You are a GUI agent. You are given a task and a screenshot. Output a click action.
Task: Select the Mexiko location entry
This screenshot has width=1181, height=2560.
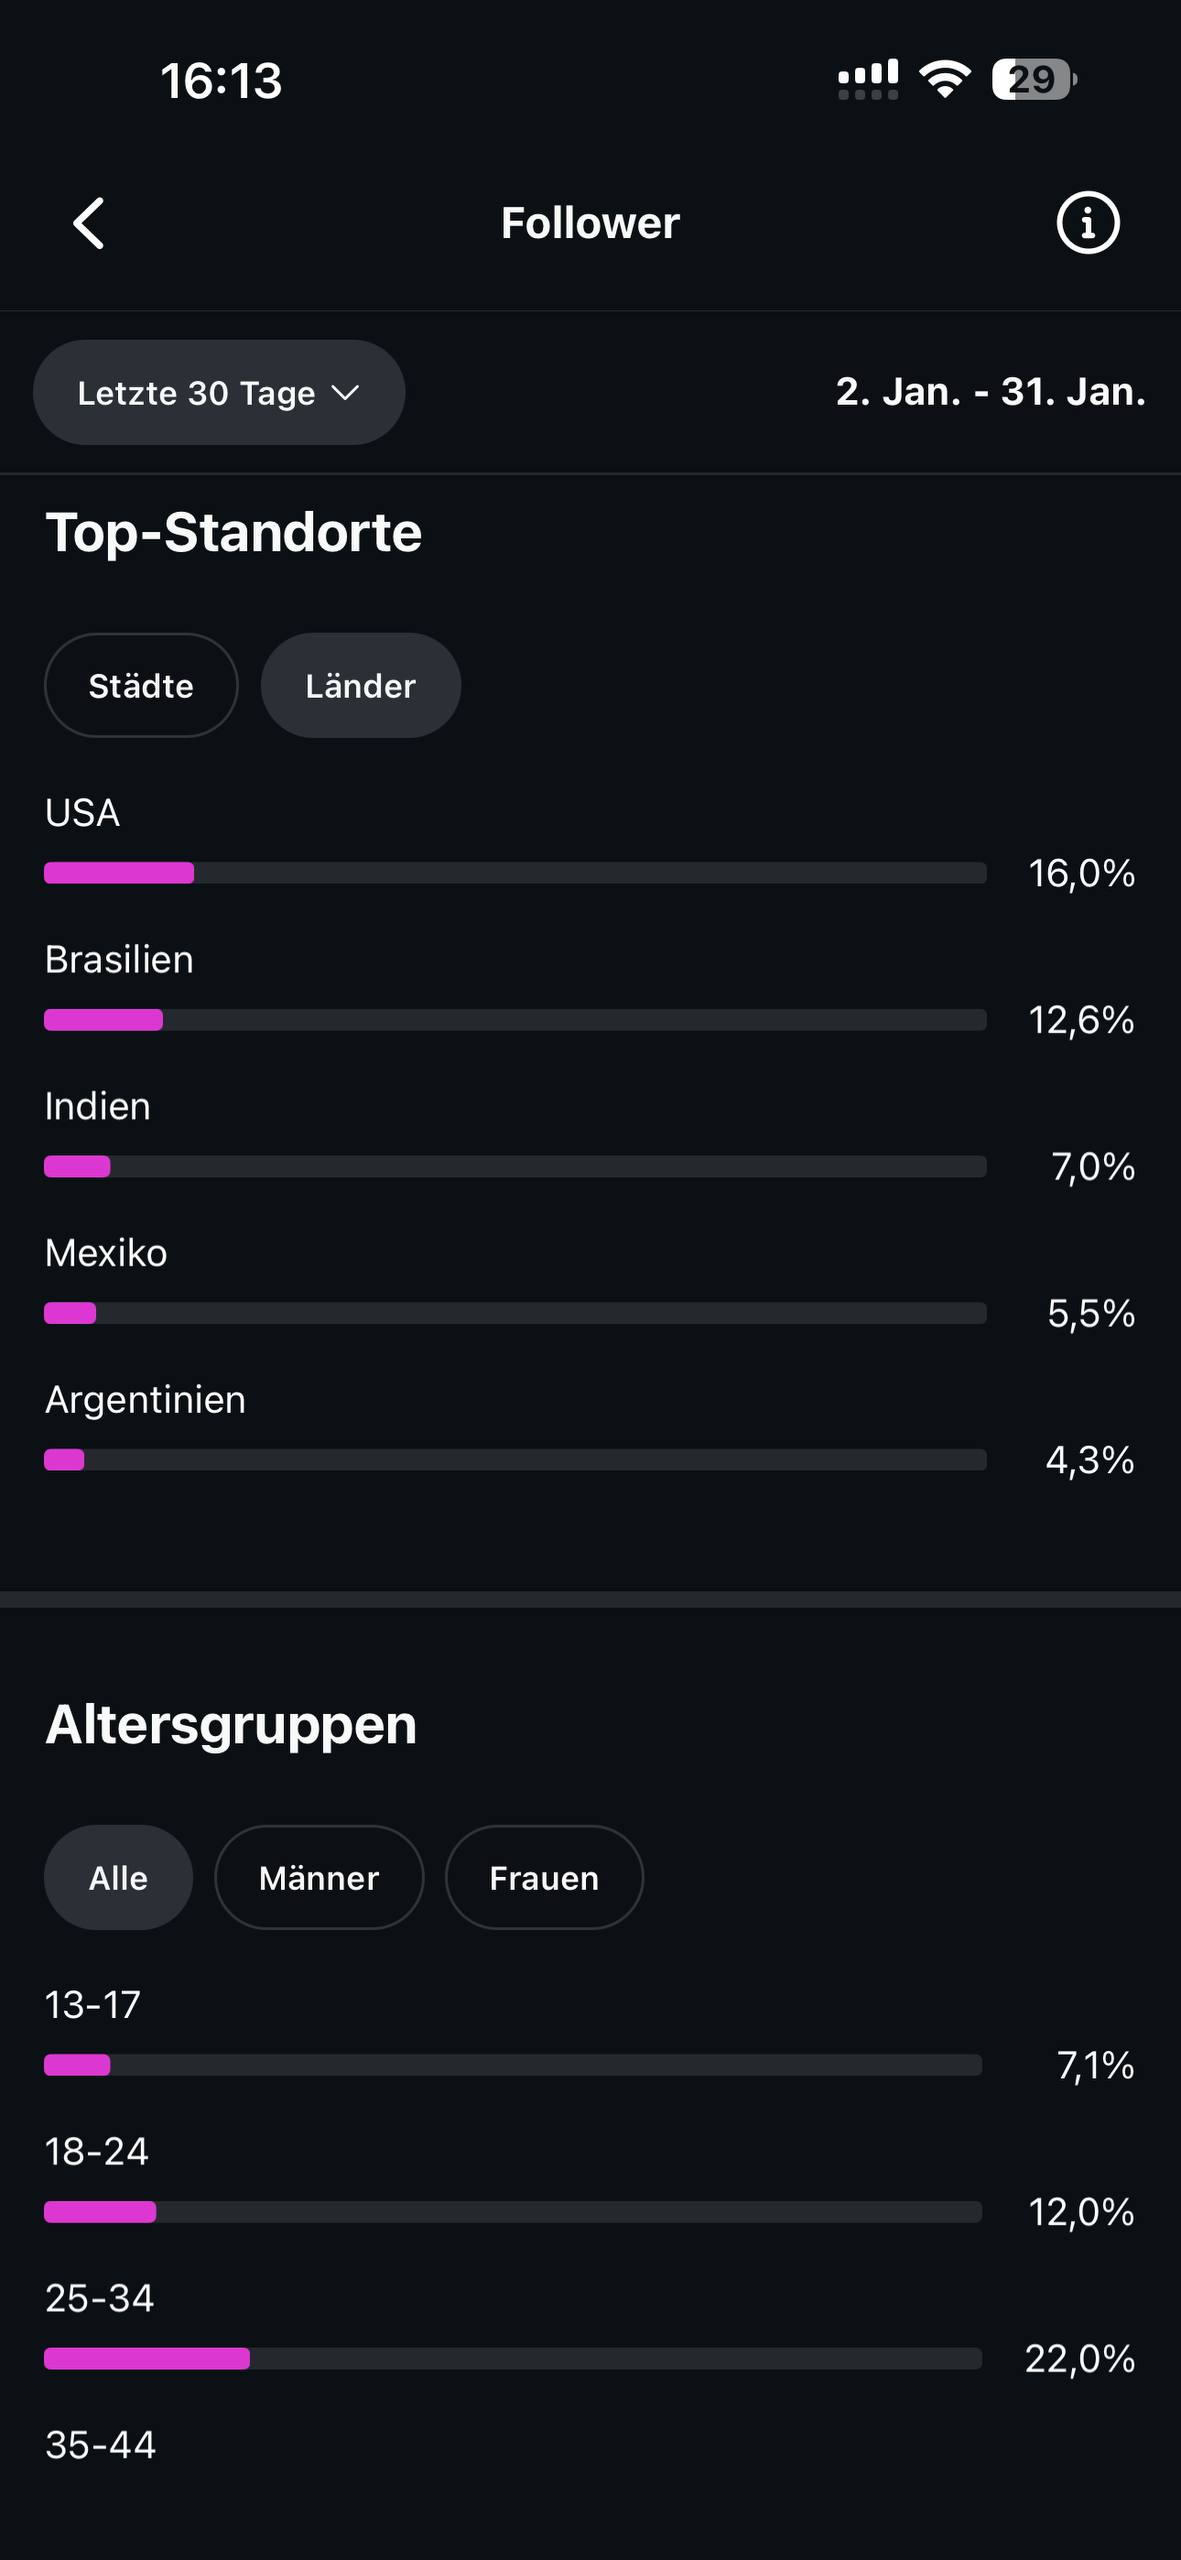click(106, 1253)
